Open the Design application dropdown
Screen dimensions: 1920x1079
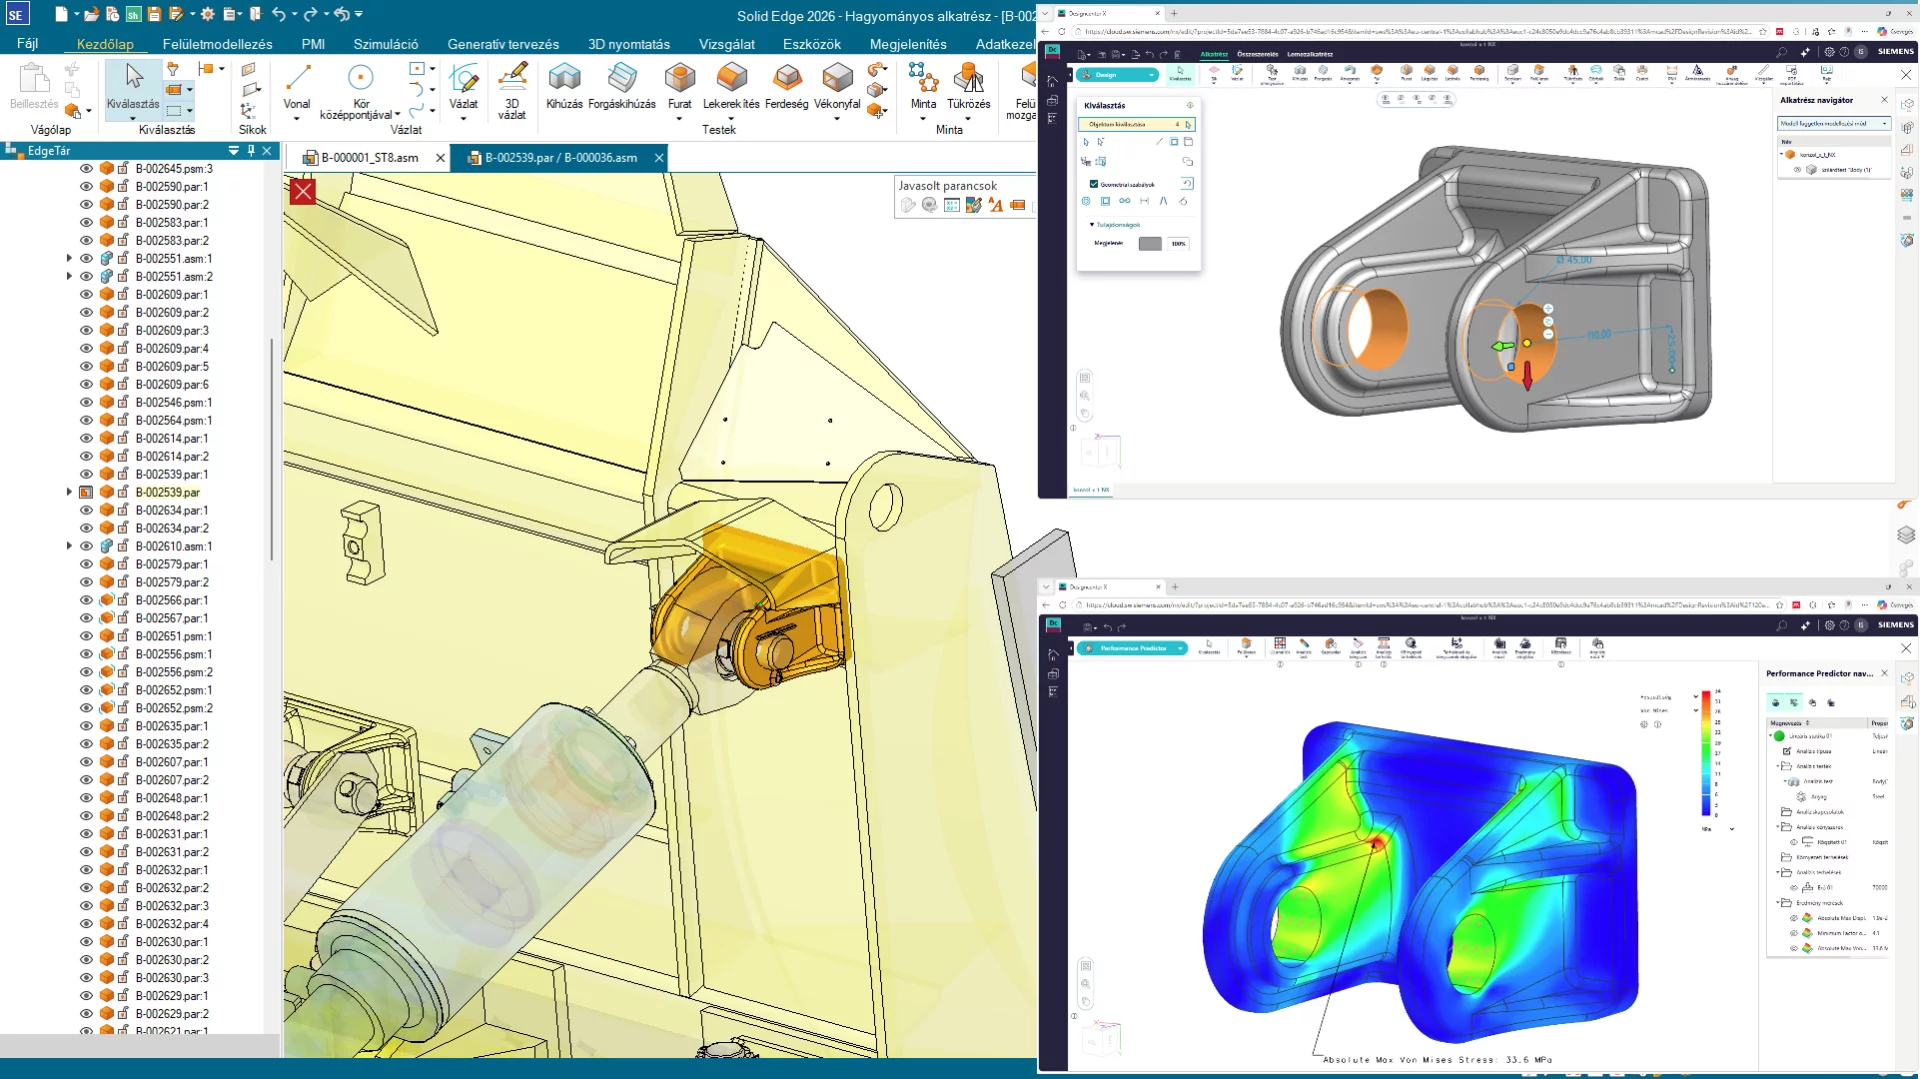point(1117,75)
